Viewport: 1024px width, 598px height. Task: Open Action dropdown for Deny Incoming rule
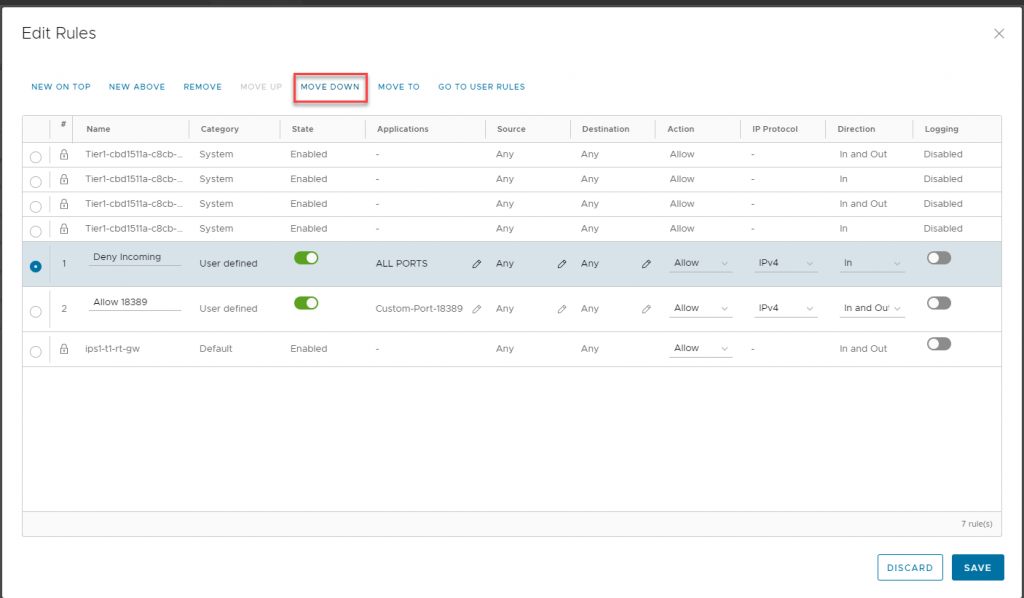(700, 264)
